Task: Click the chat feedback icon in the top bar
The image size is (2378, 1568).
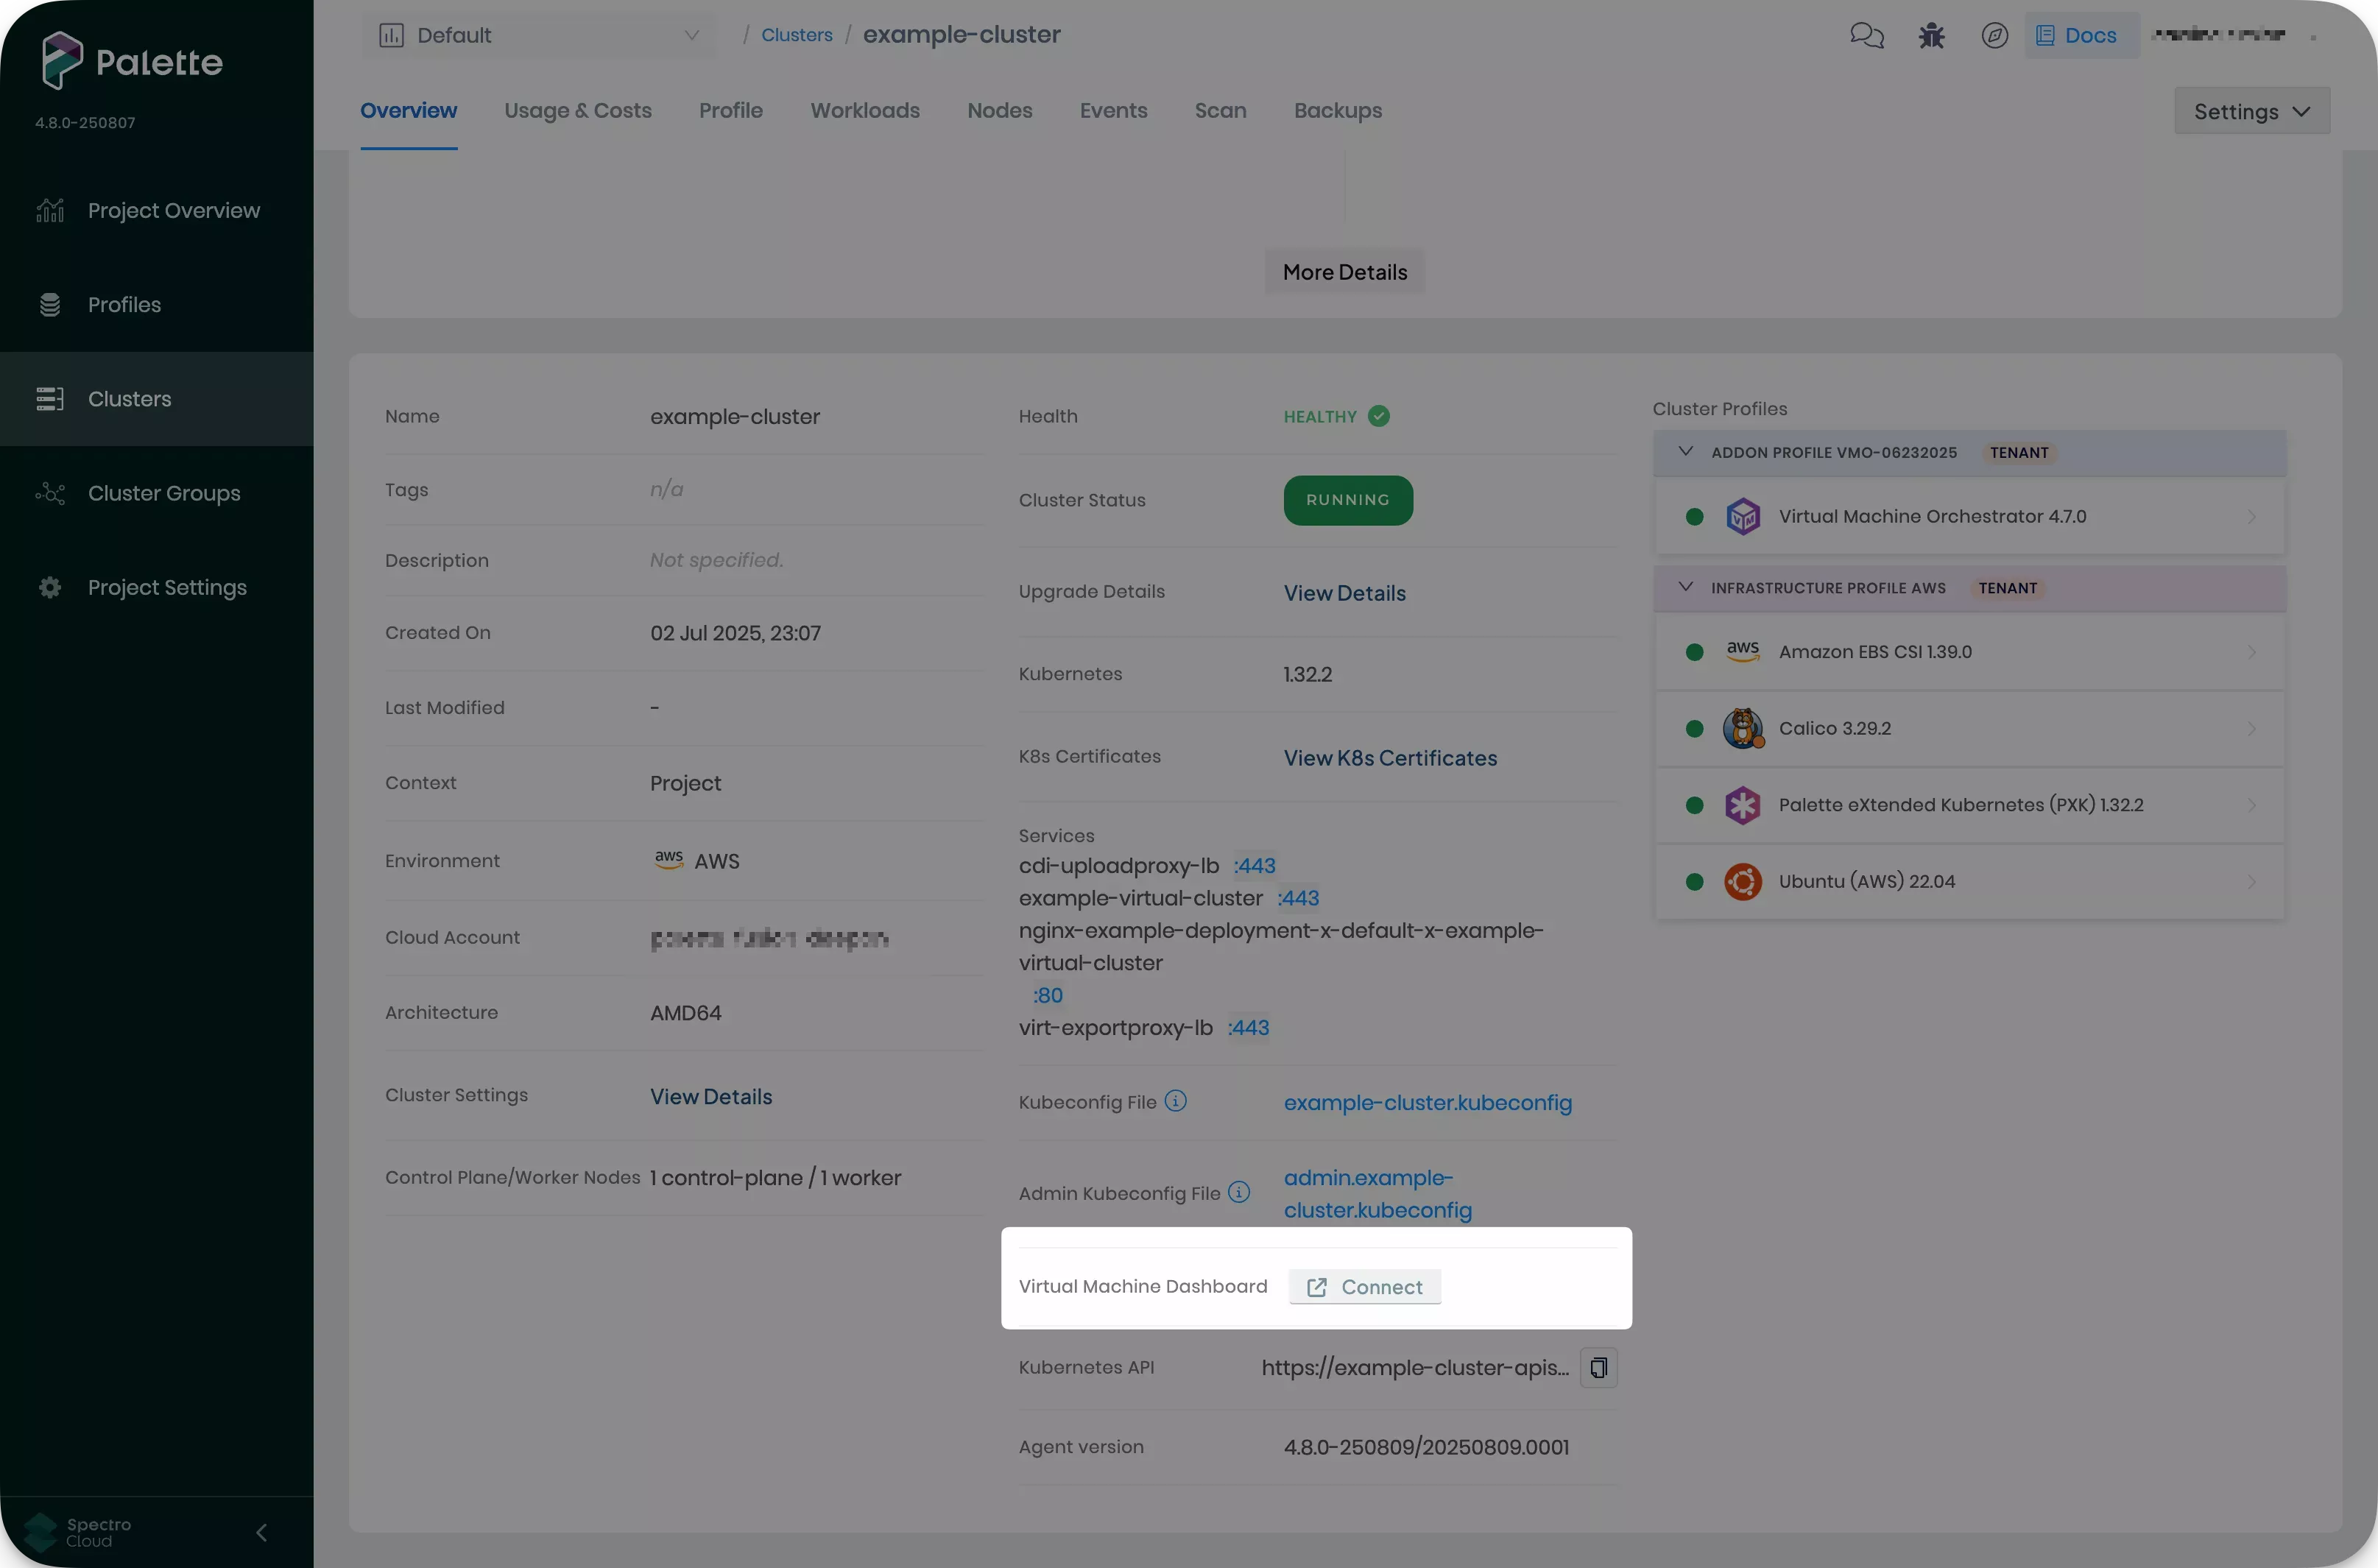Action: tap(1866, 34)
